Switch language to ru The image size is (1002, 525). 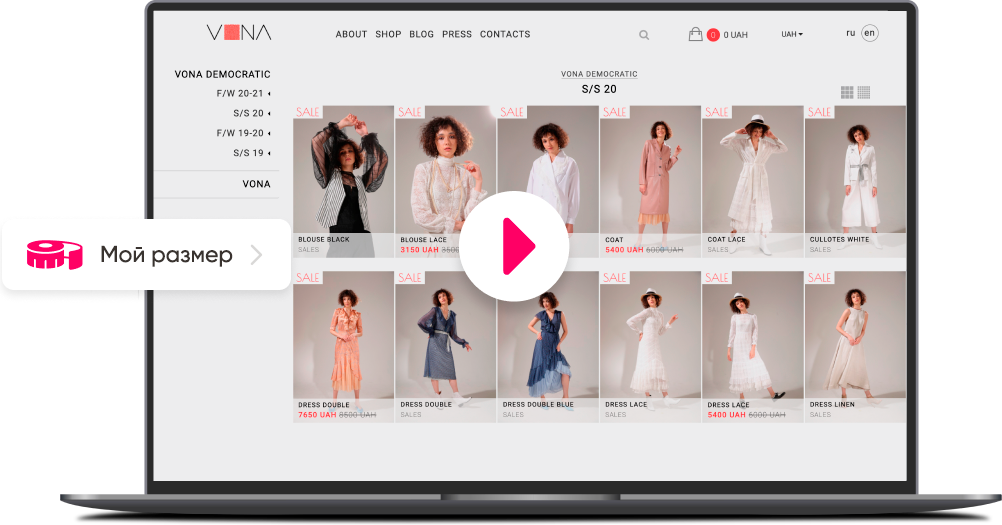click(850, 33)
